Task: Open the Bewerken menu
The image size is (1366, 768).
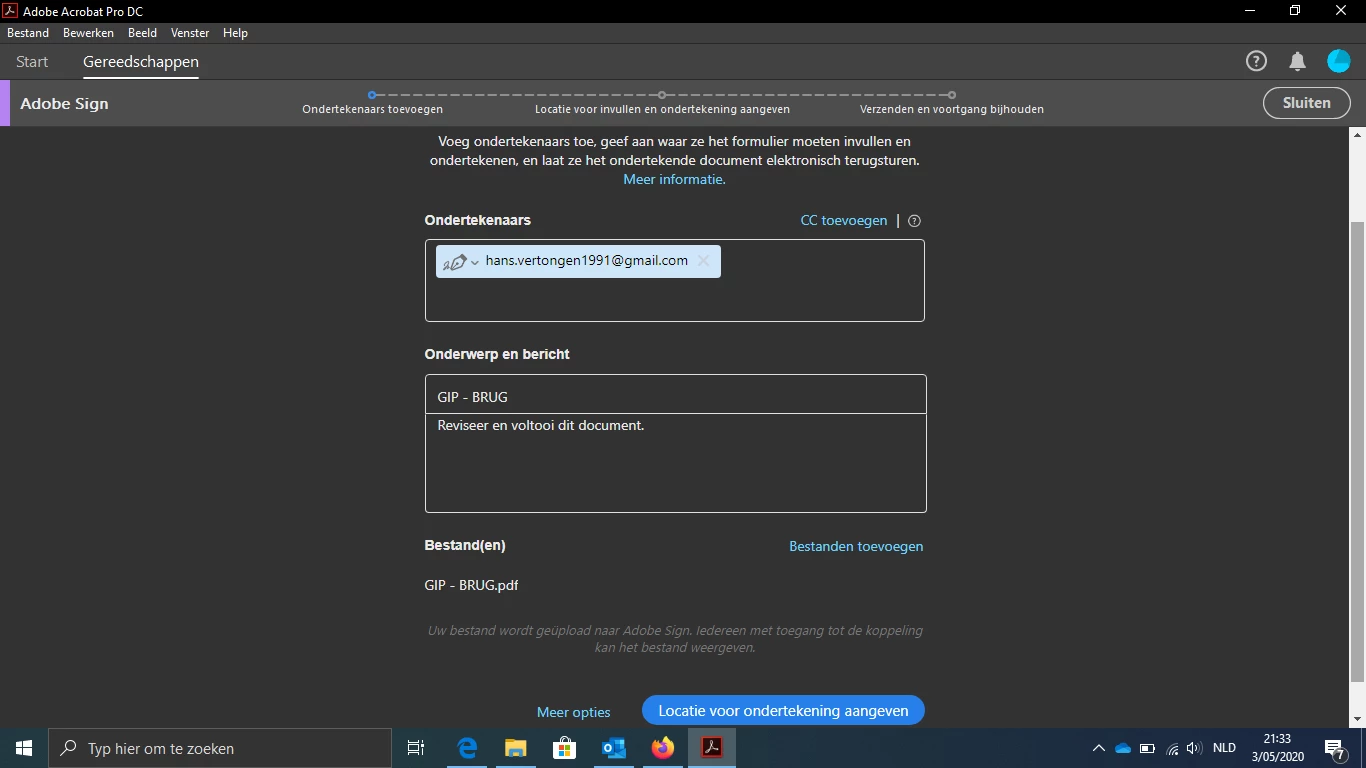Action: click(88, 33)
